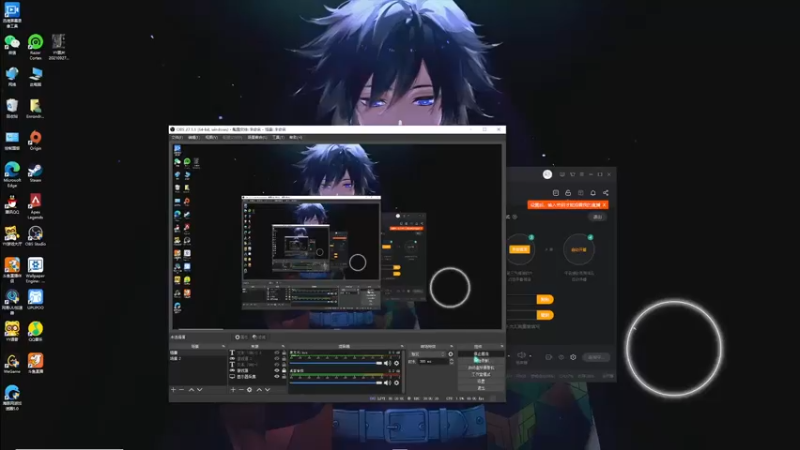Screen dimensions: 800x450
Task: Open the File menu in OBS
Action: (x=177, y=137)
